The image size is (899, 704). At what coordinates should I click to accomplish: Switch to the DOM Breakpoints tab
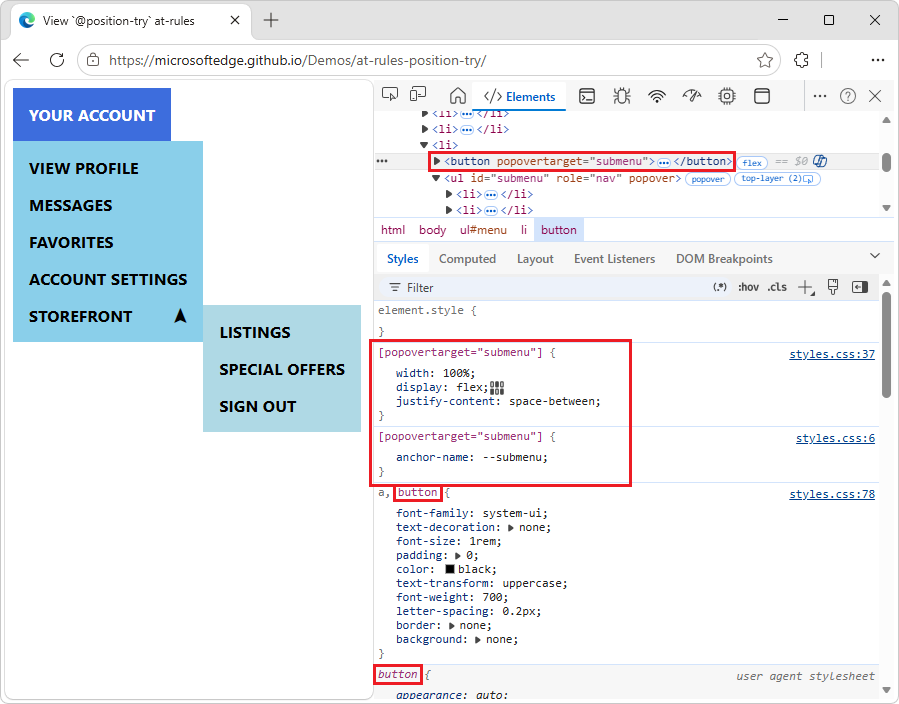coord(724,259)
